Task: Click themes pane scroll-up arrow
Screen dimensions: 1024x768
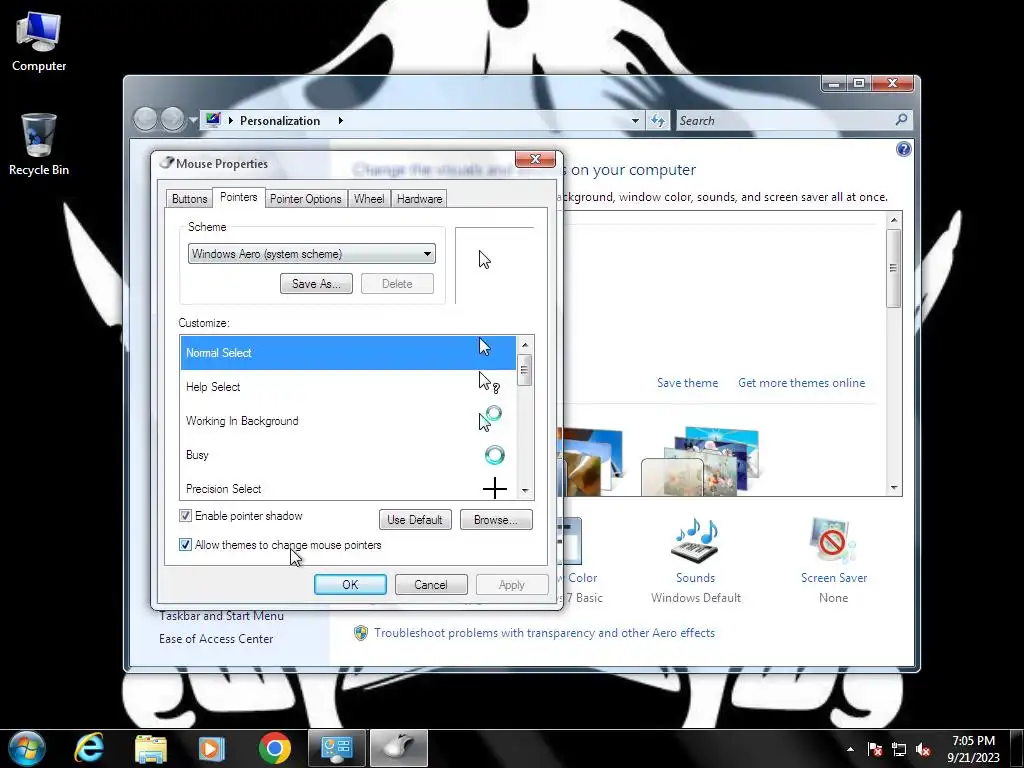Action: [894, 220]
